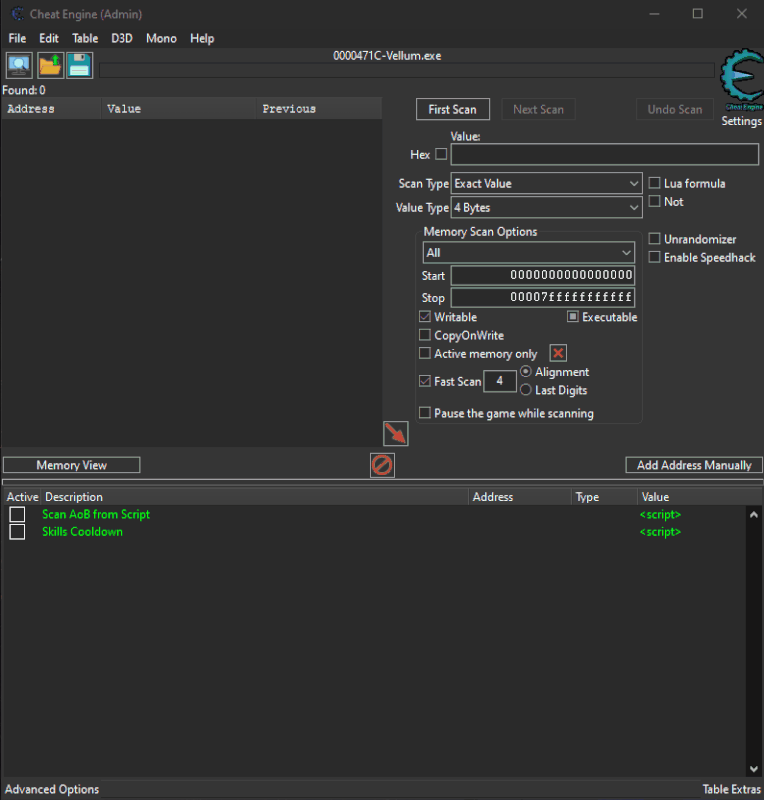Open the Mono menu
Image resolution: width=764 pixels, height=800 pixels.
pos(161,38)
